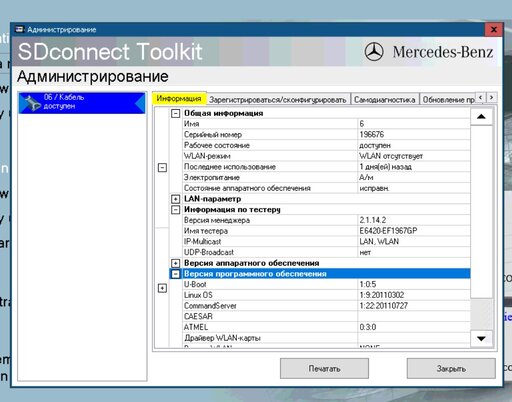The image size is (512, 402).
Task: Click the tab strip right arrow
Action: [491, 97]
